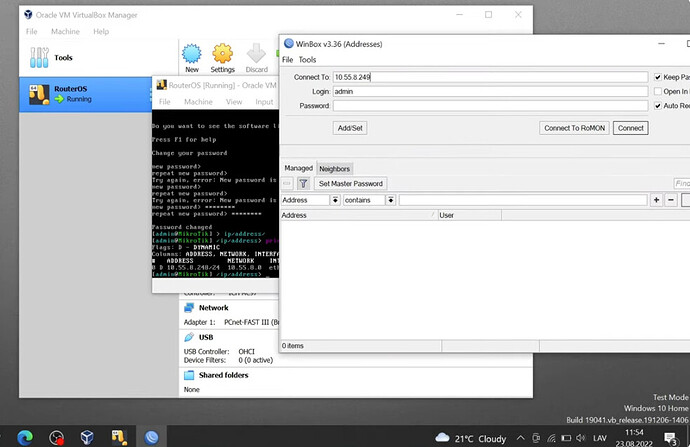Click Network section icon in VirtualBox details
Screen dimensions: 690x447
pos(189,308)
